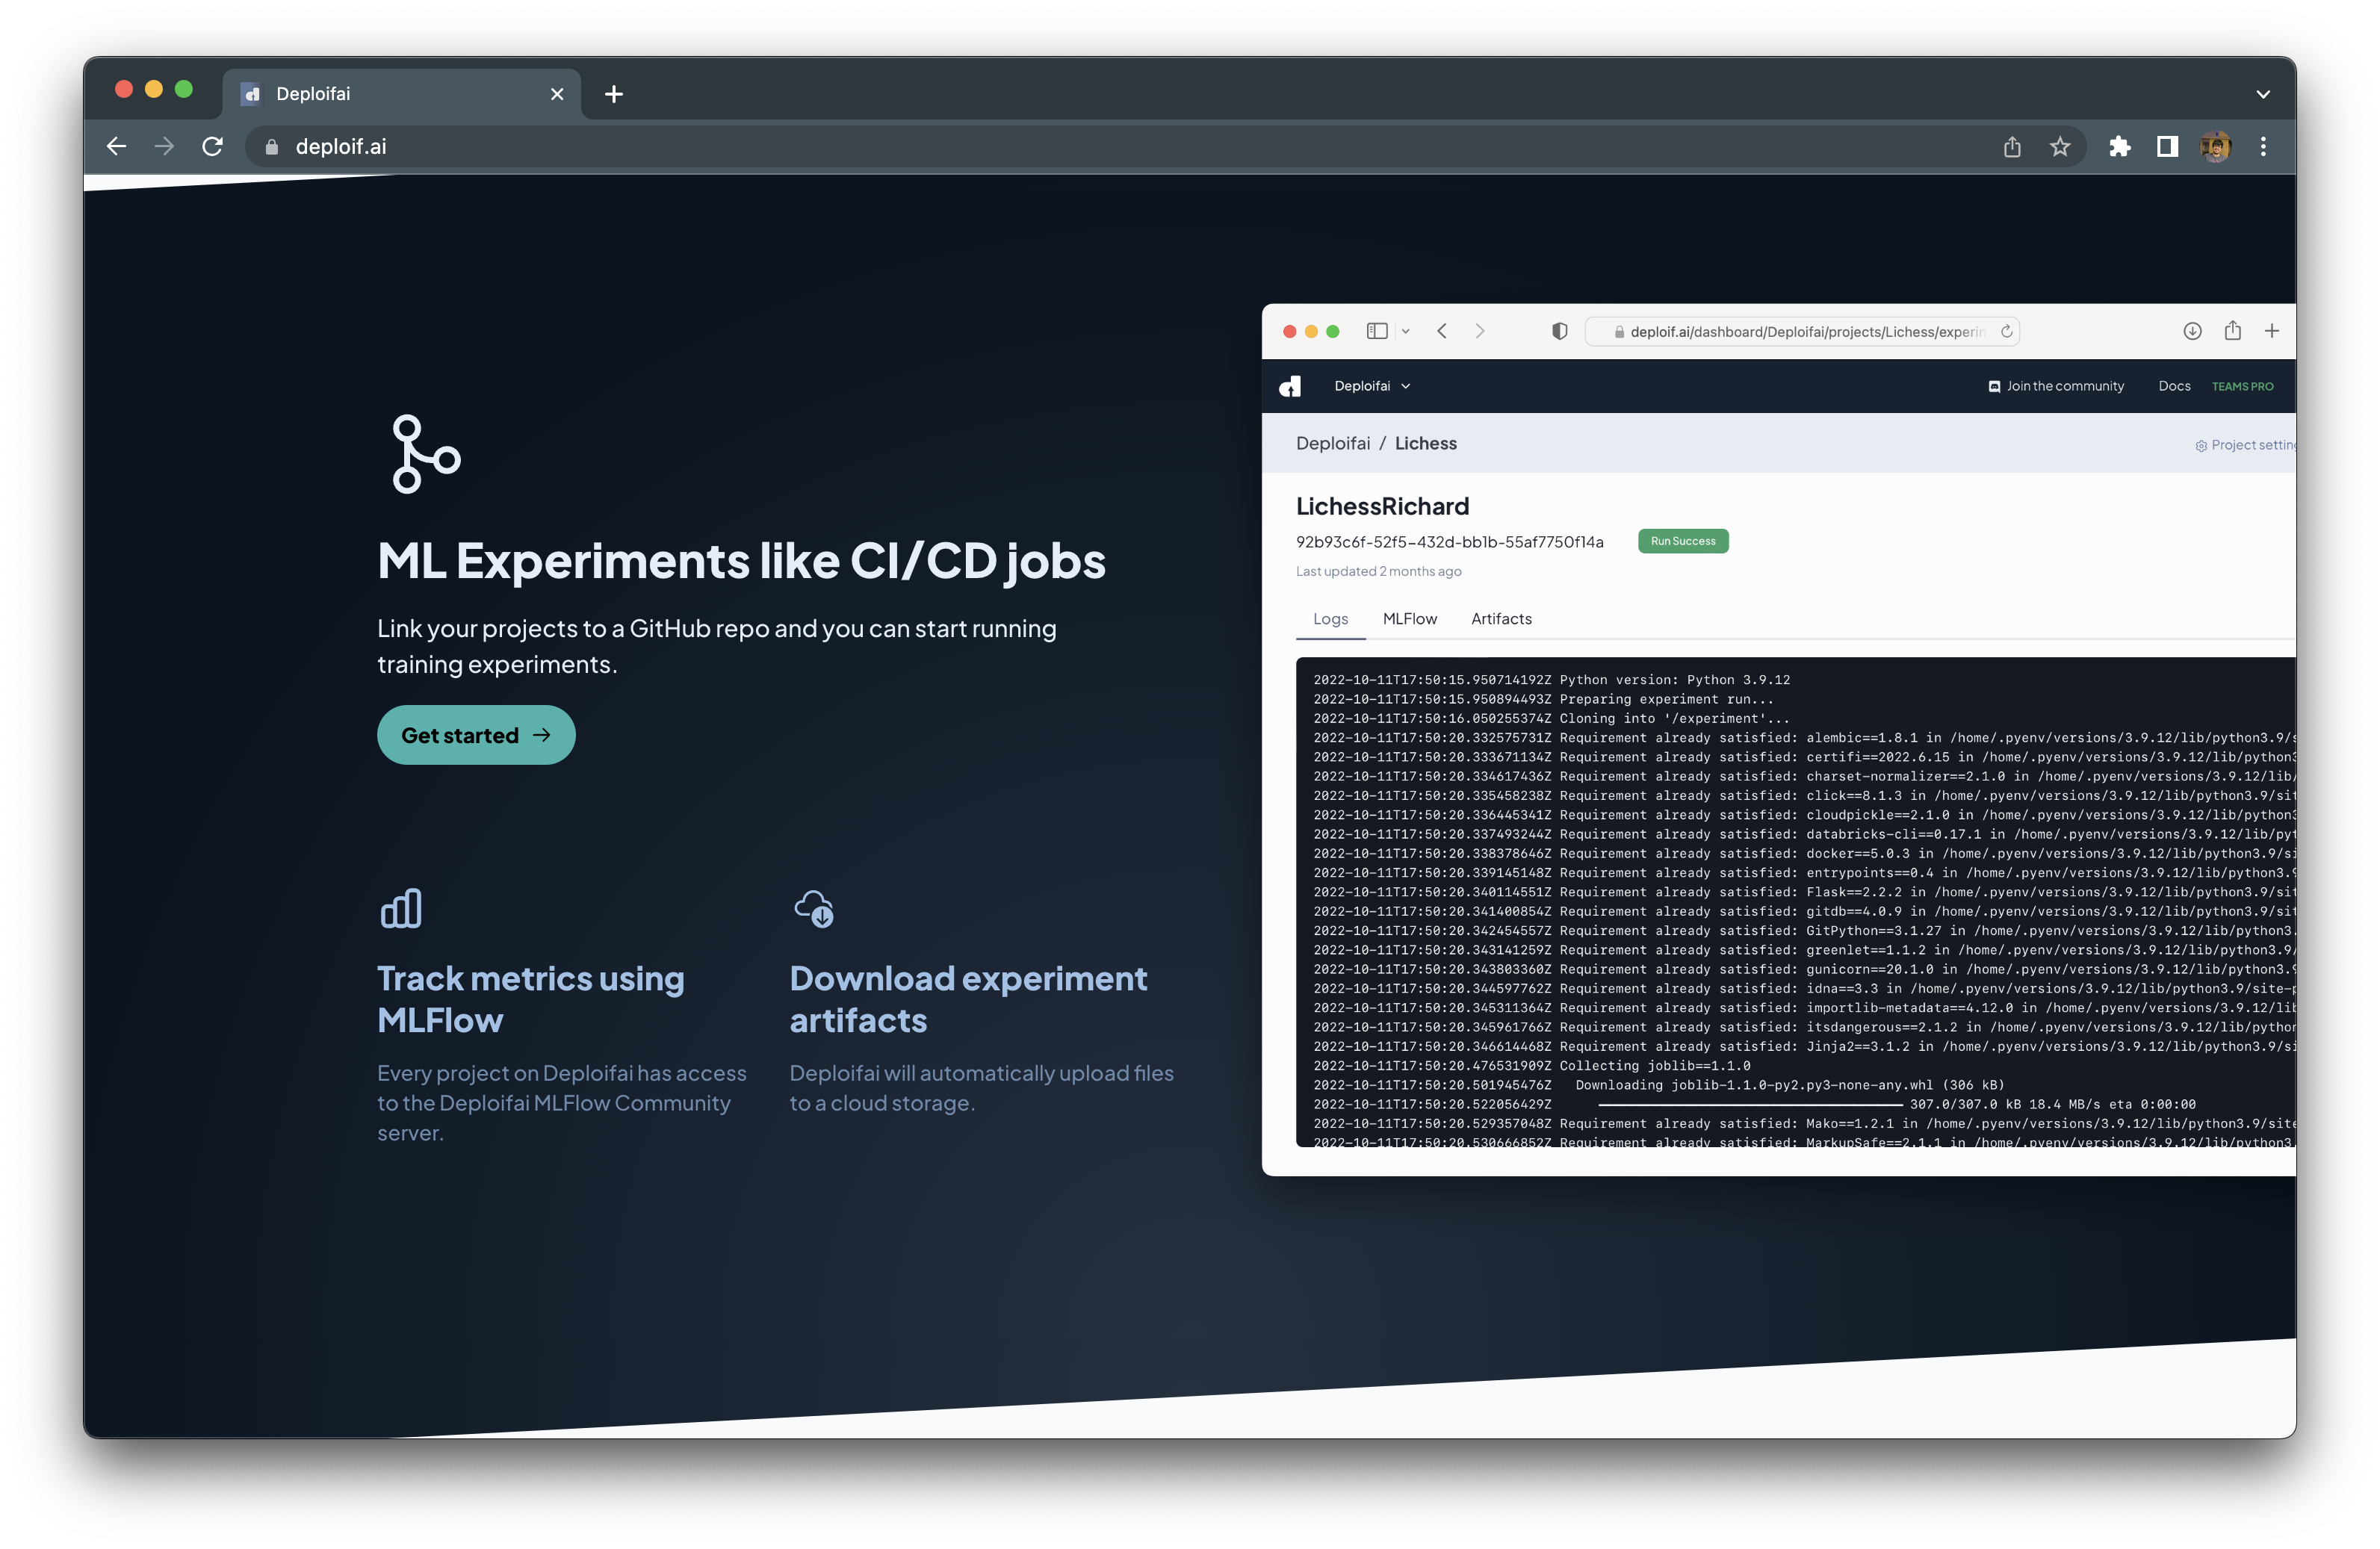Click Join the community link
The width and height of the screenshot is (2380, 1549).
(2056, 386)
